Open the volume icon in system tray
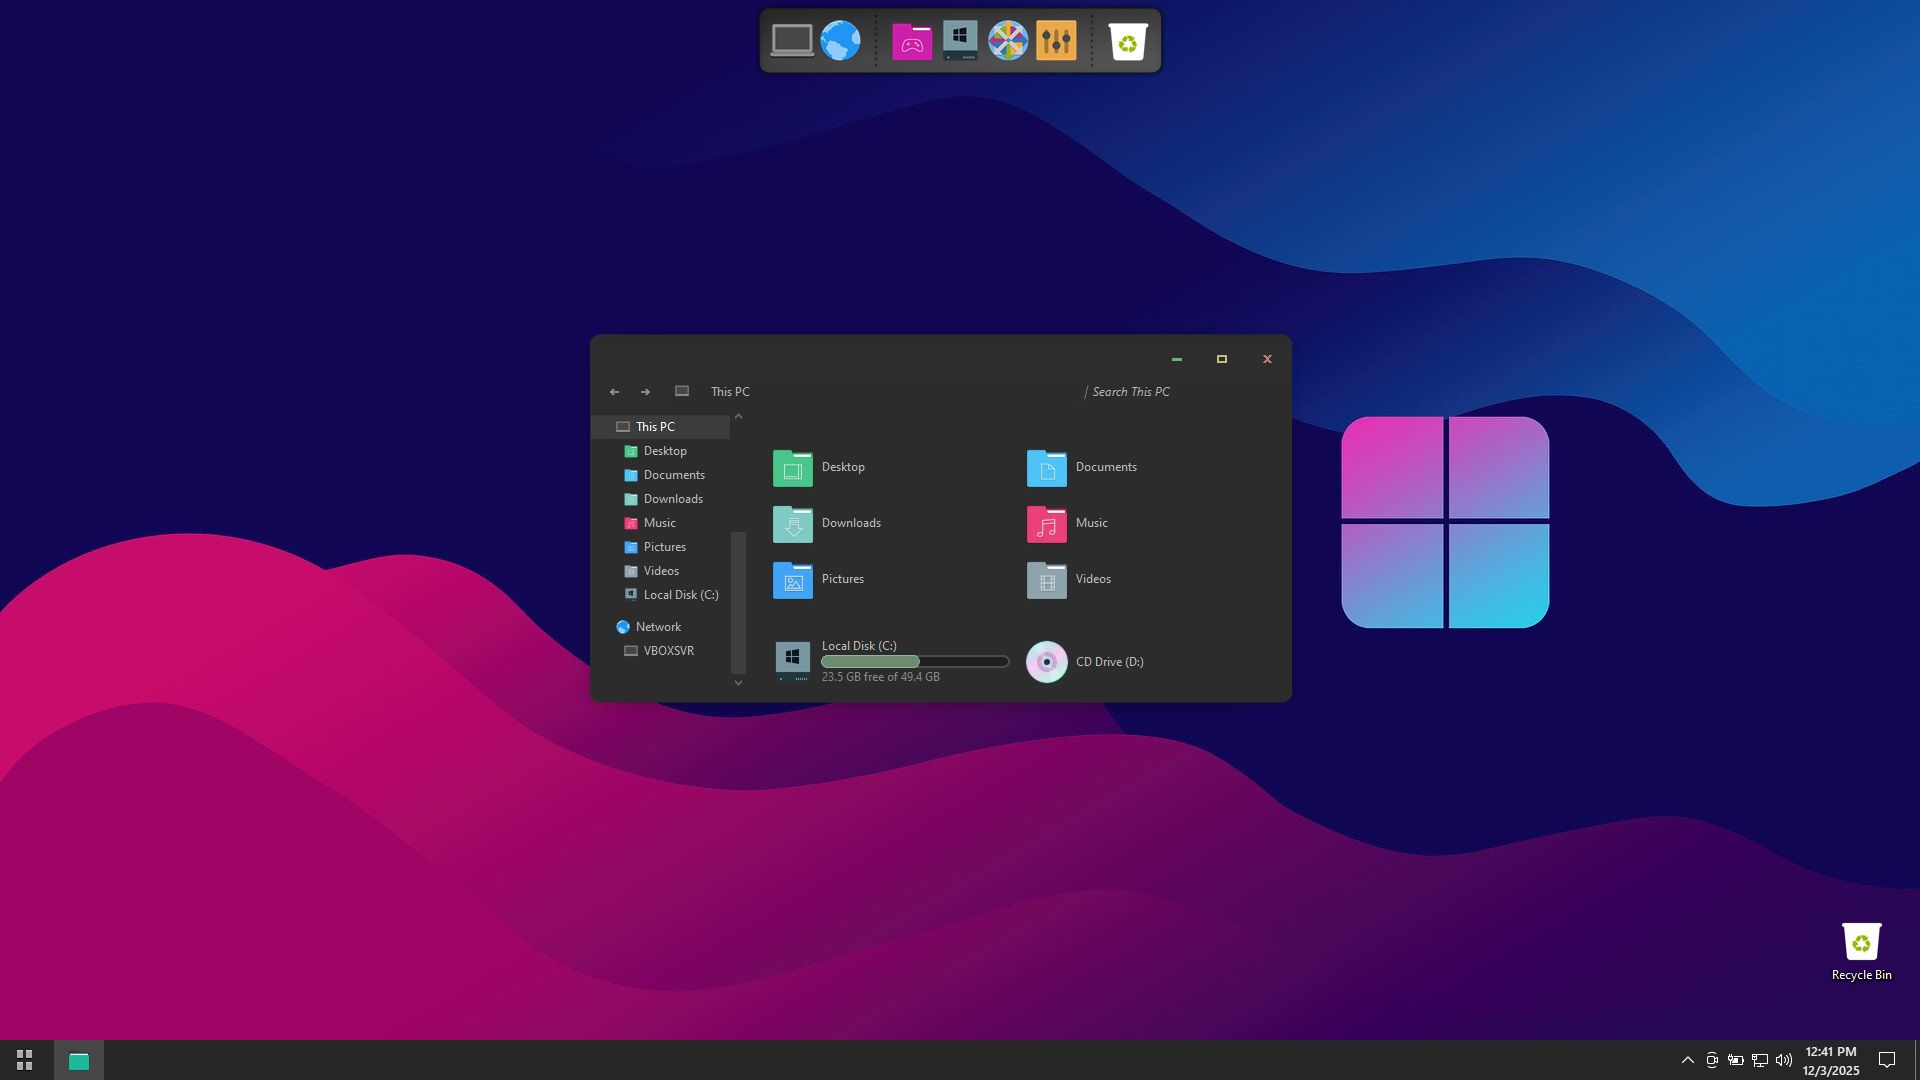The width and height of the screenshot is (1920, 1080). point(1783,1060)
